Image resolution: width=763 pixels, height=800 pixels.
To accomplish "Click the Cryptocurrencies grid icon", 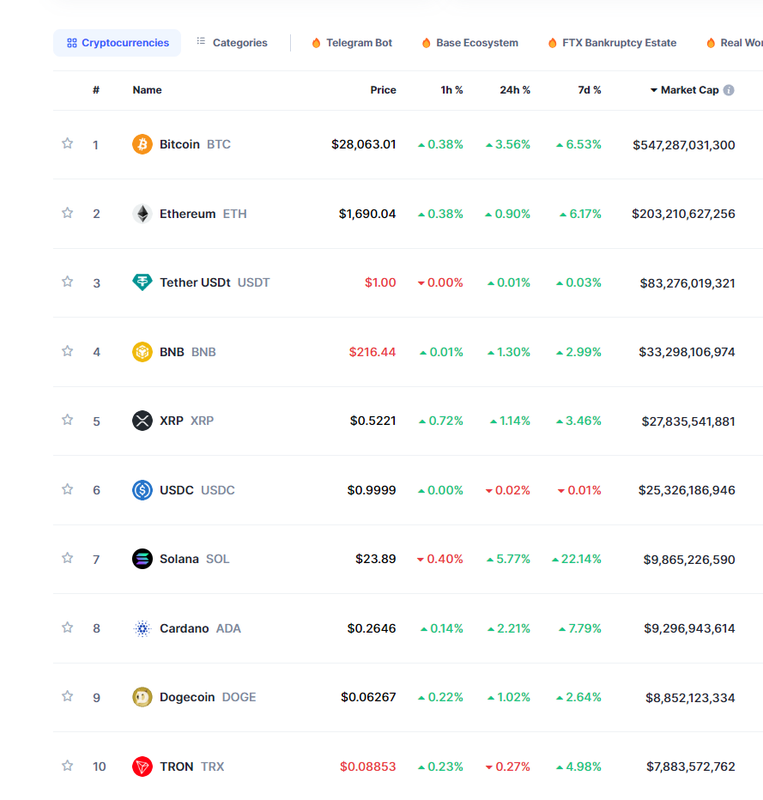I will click(x=72, y=43).
